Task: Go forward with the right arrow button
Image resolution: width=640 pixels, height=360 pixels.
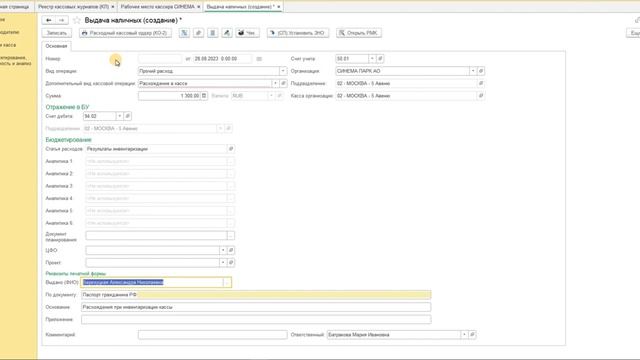Action: point(62,20)
